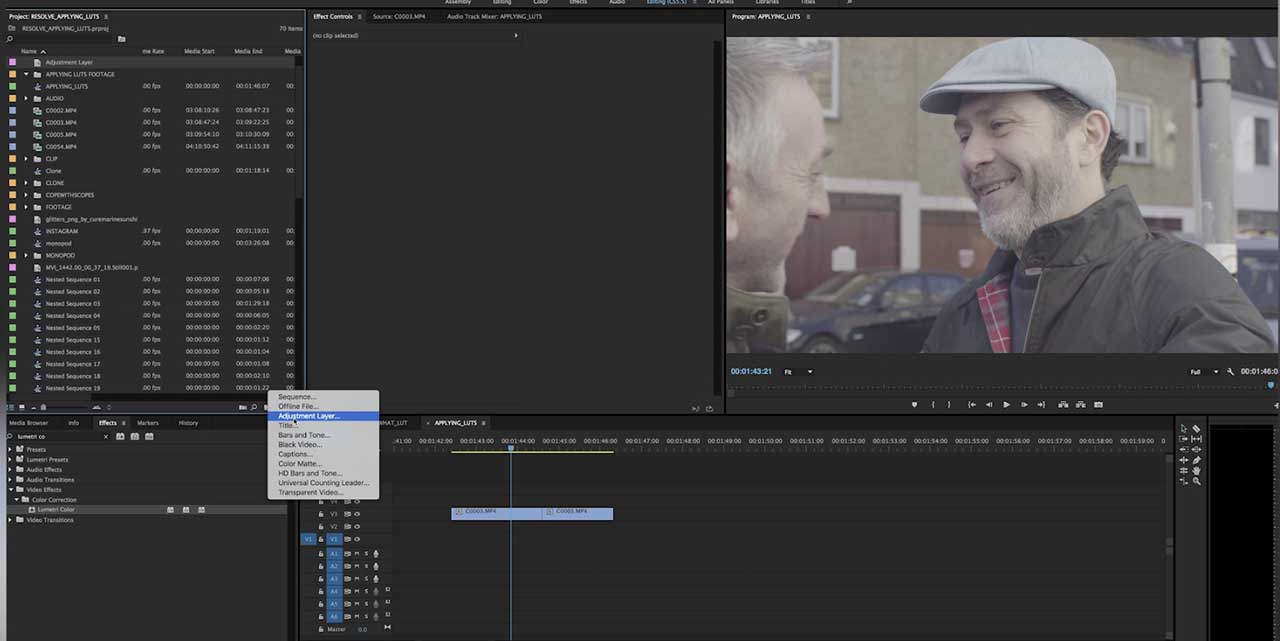Choose Transparent Video menu entry
Viewport: 1280px width, 641px height.
[323, 492]
